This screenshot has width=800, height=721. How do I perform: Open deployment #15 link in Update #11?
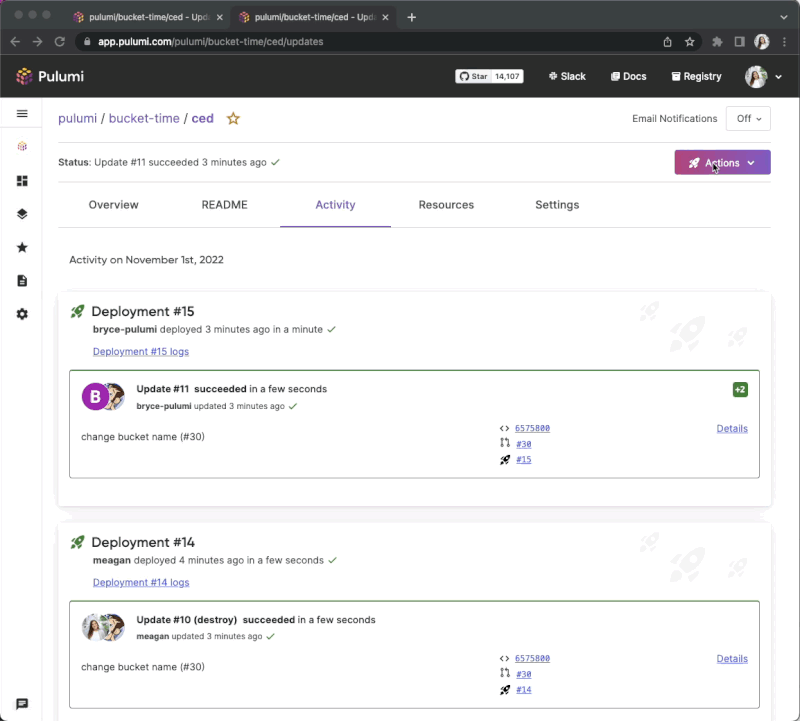pos(523,459)
